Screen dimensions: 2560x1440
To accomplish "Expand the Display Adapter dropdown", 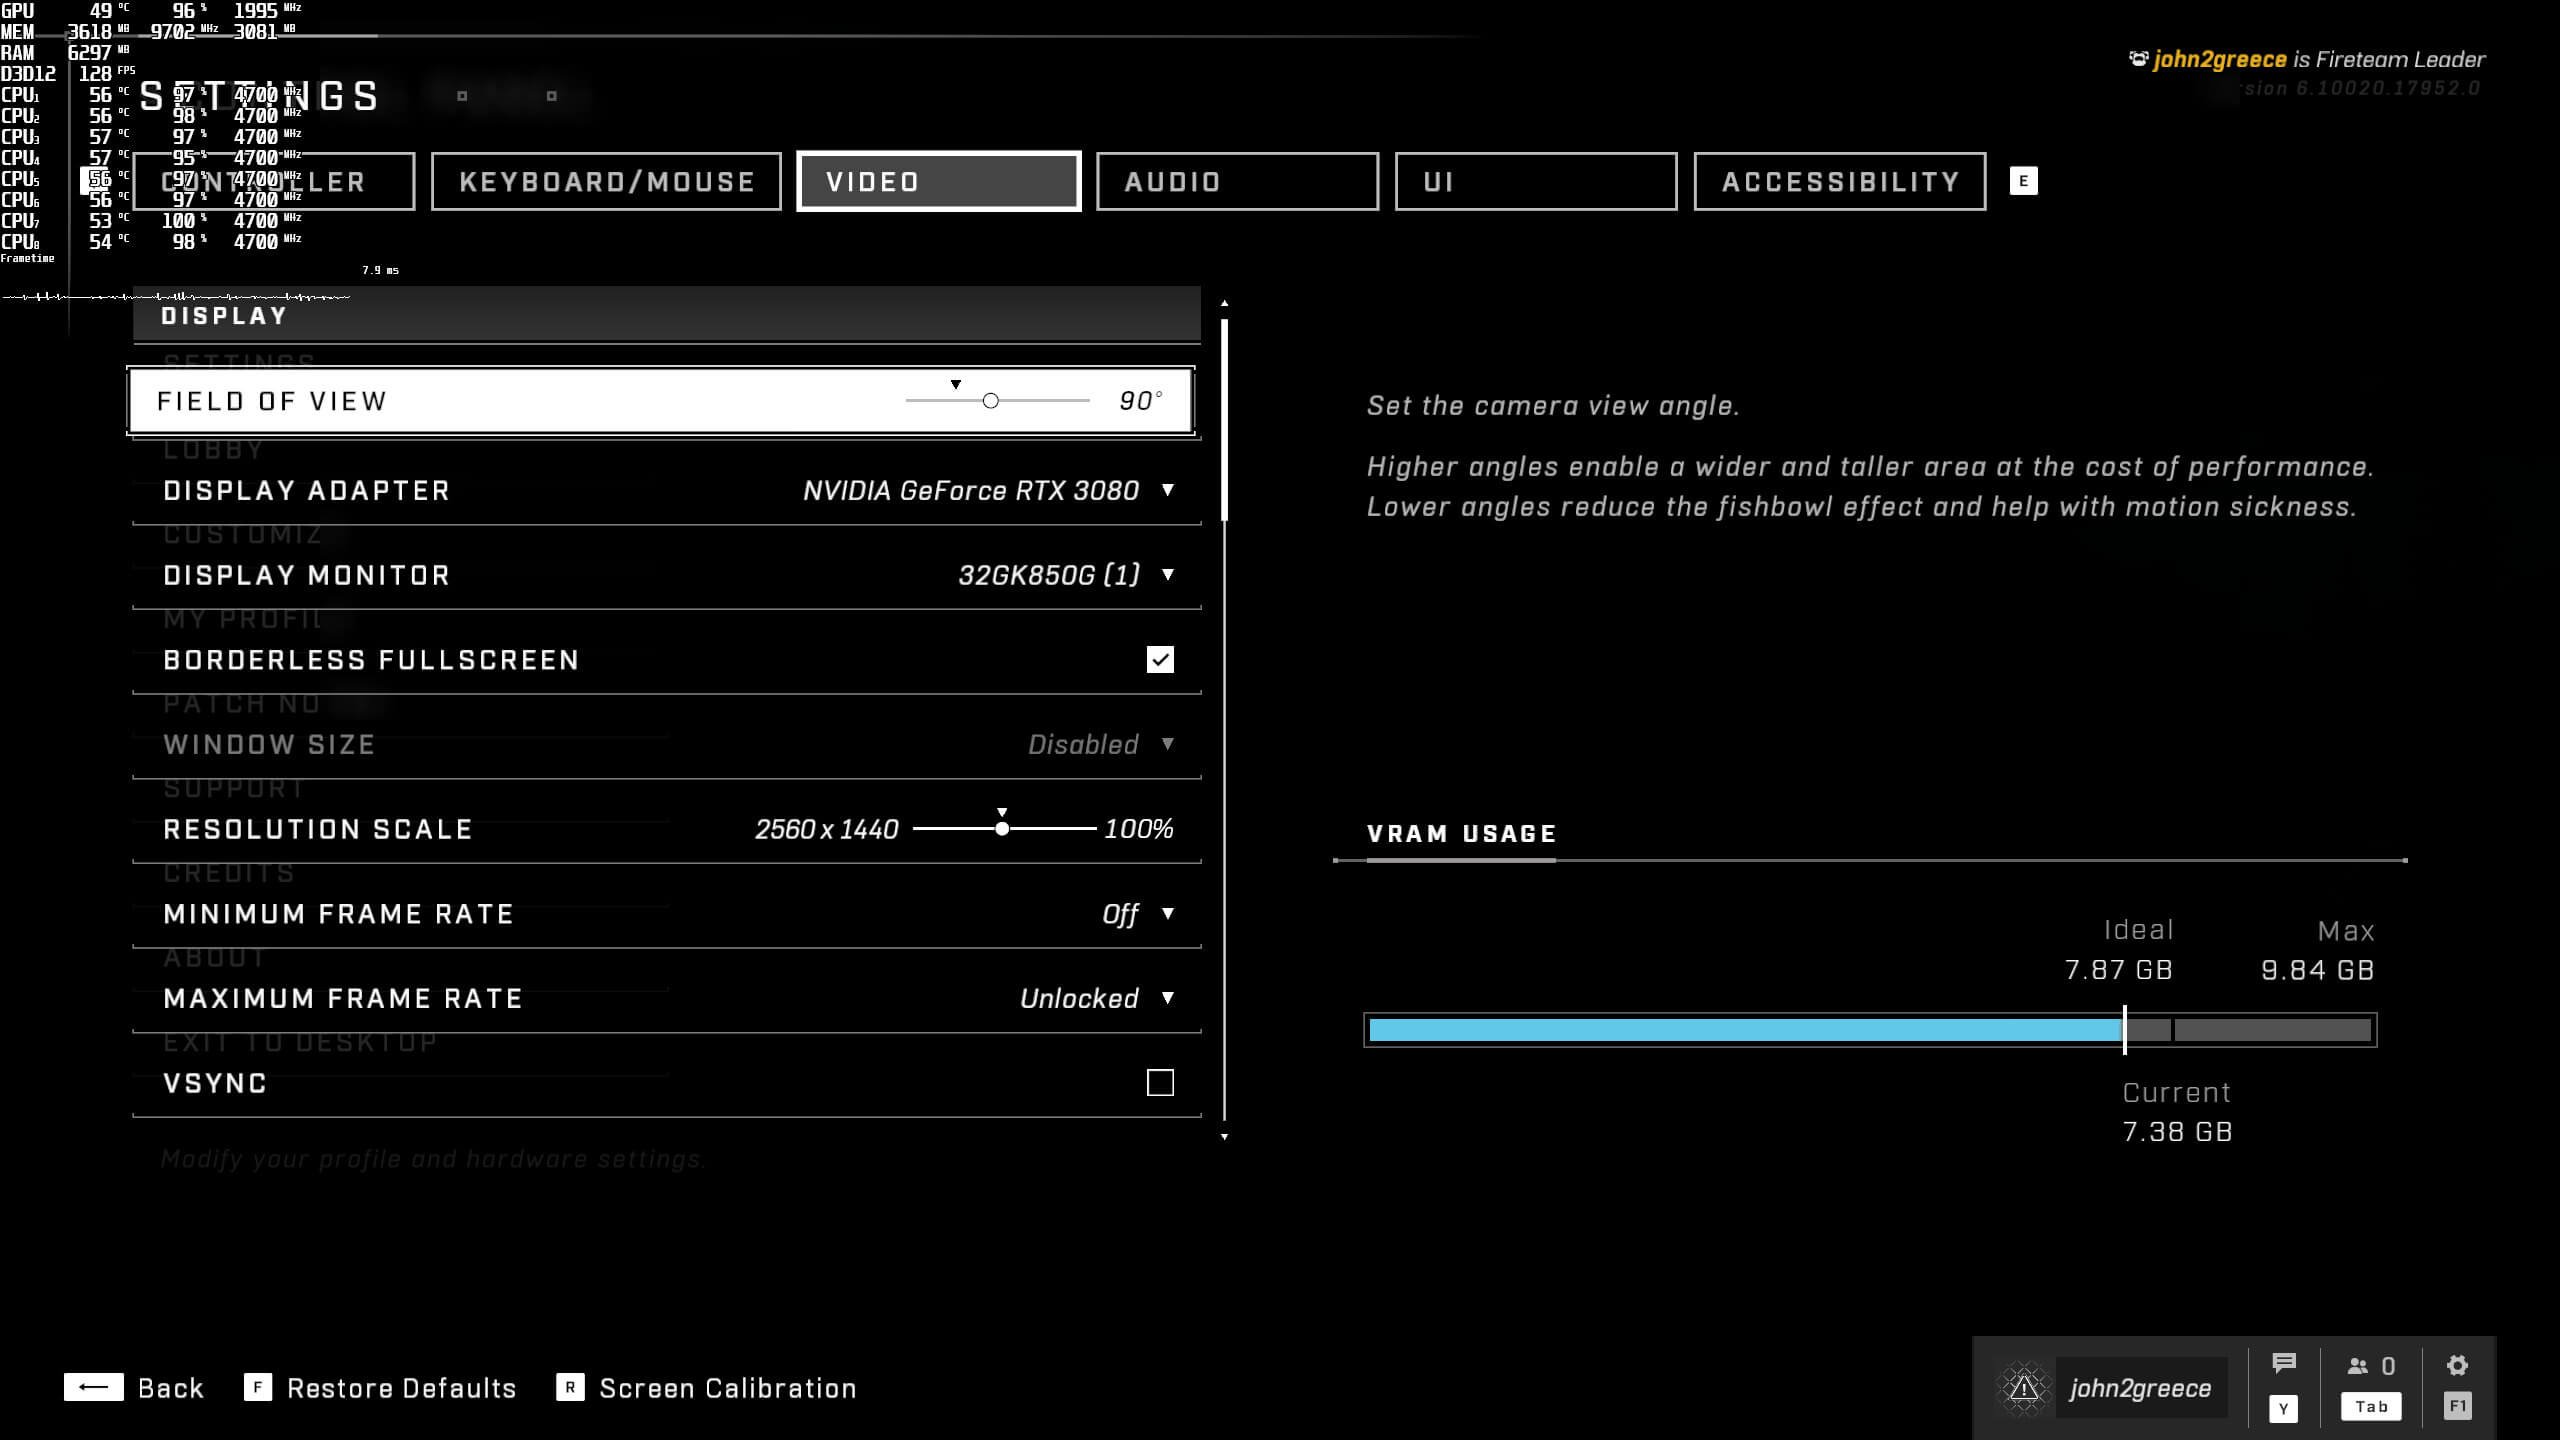I will (1167, 490).
